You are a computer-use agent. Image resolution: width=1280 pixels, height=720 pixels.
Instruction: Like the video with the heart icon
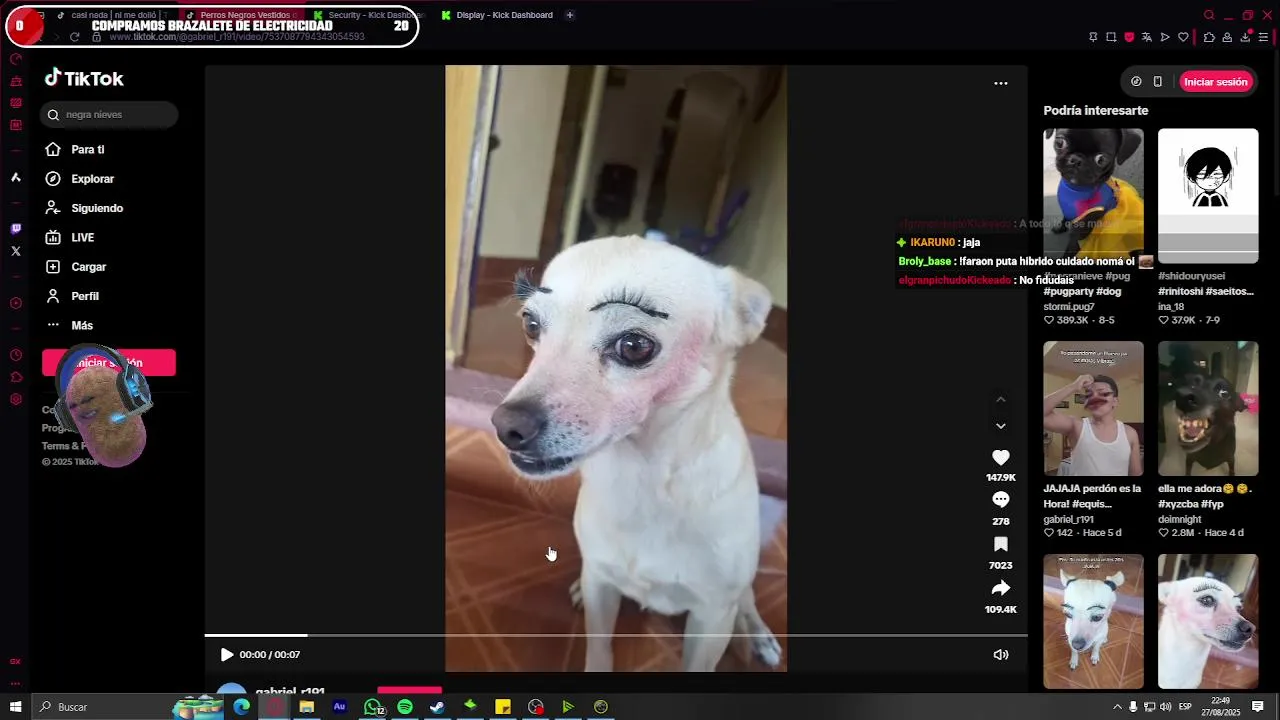[x=1000, y=457]
